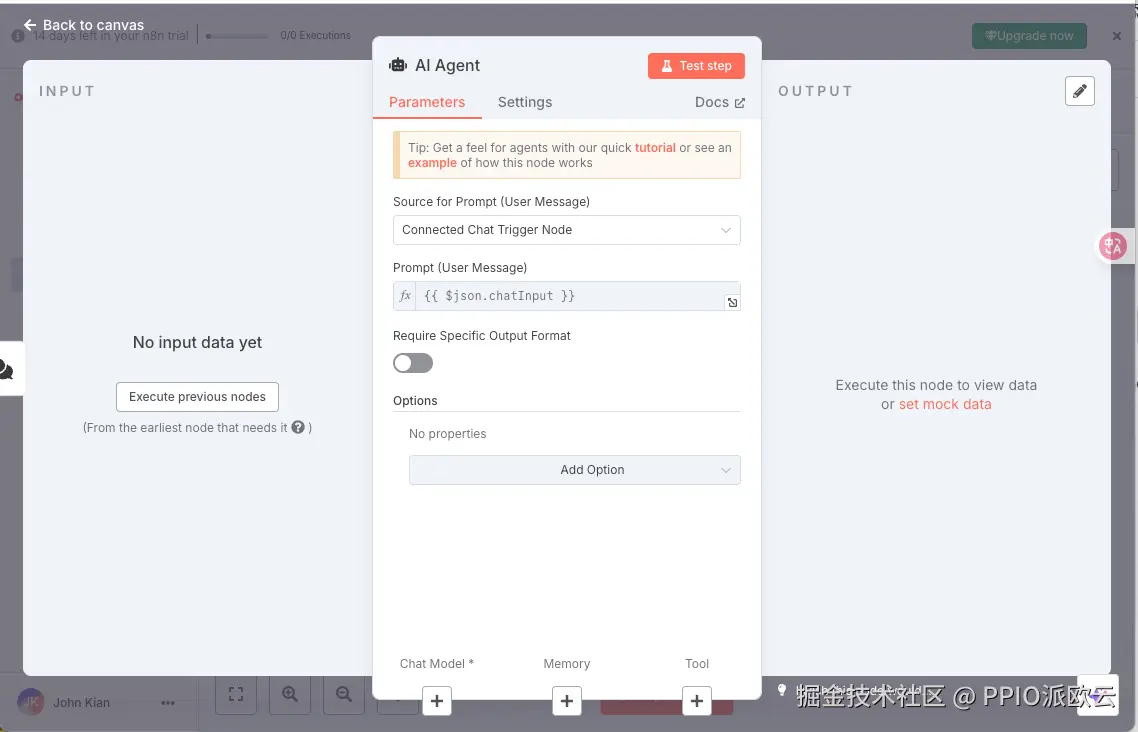
Task: Click the pencil edit output icon
Action: [x=1079, y=91]
